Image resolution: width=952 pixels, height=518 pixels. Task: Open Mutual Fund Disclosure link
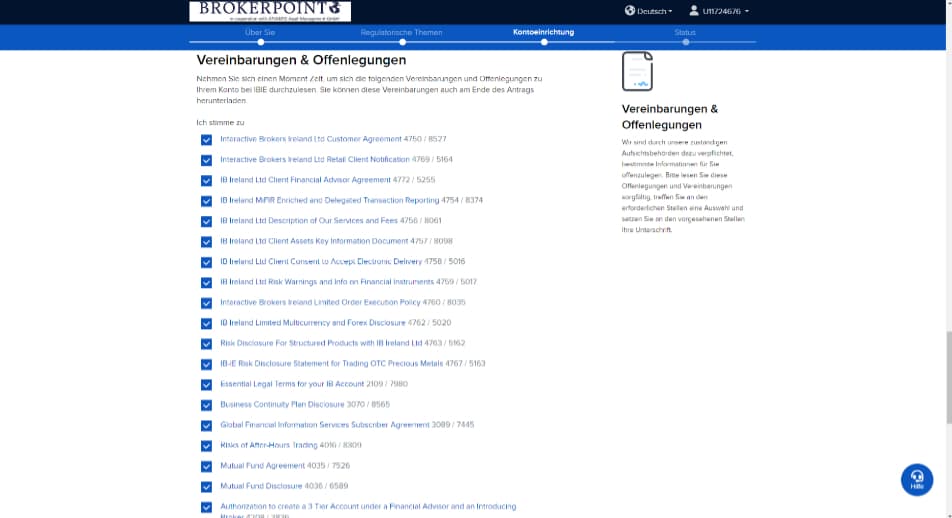click(261, 486)
